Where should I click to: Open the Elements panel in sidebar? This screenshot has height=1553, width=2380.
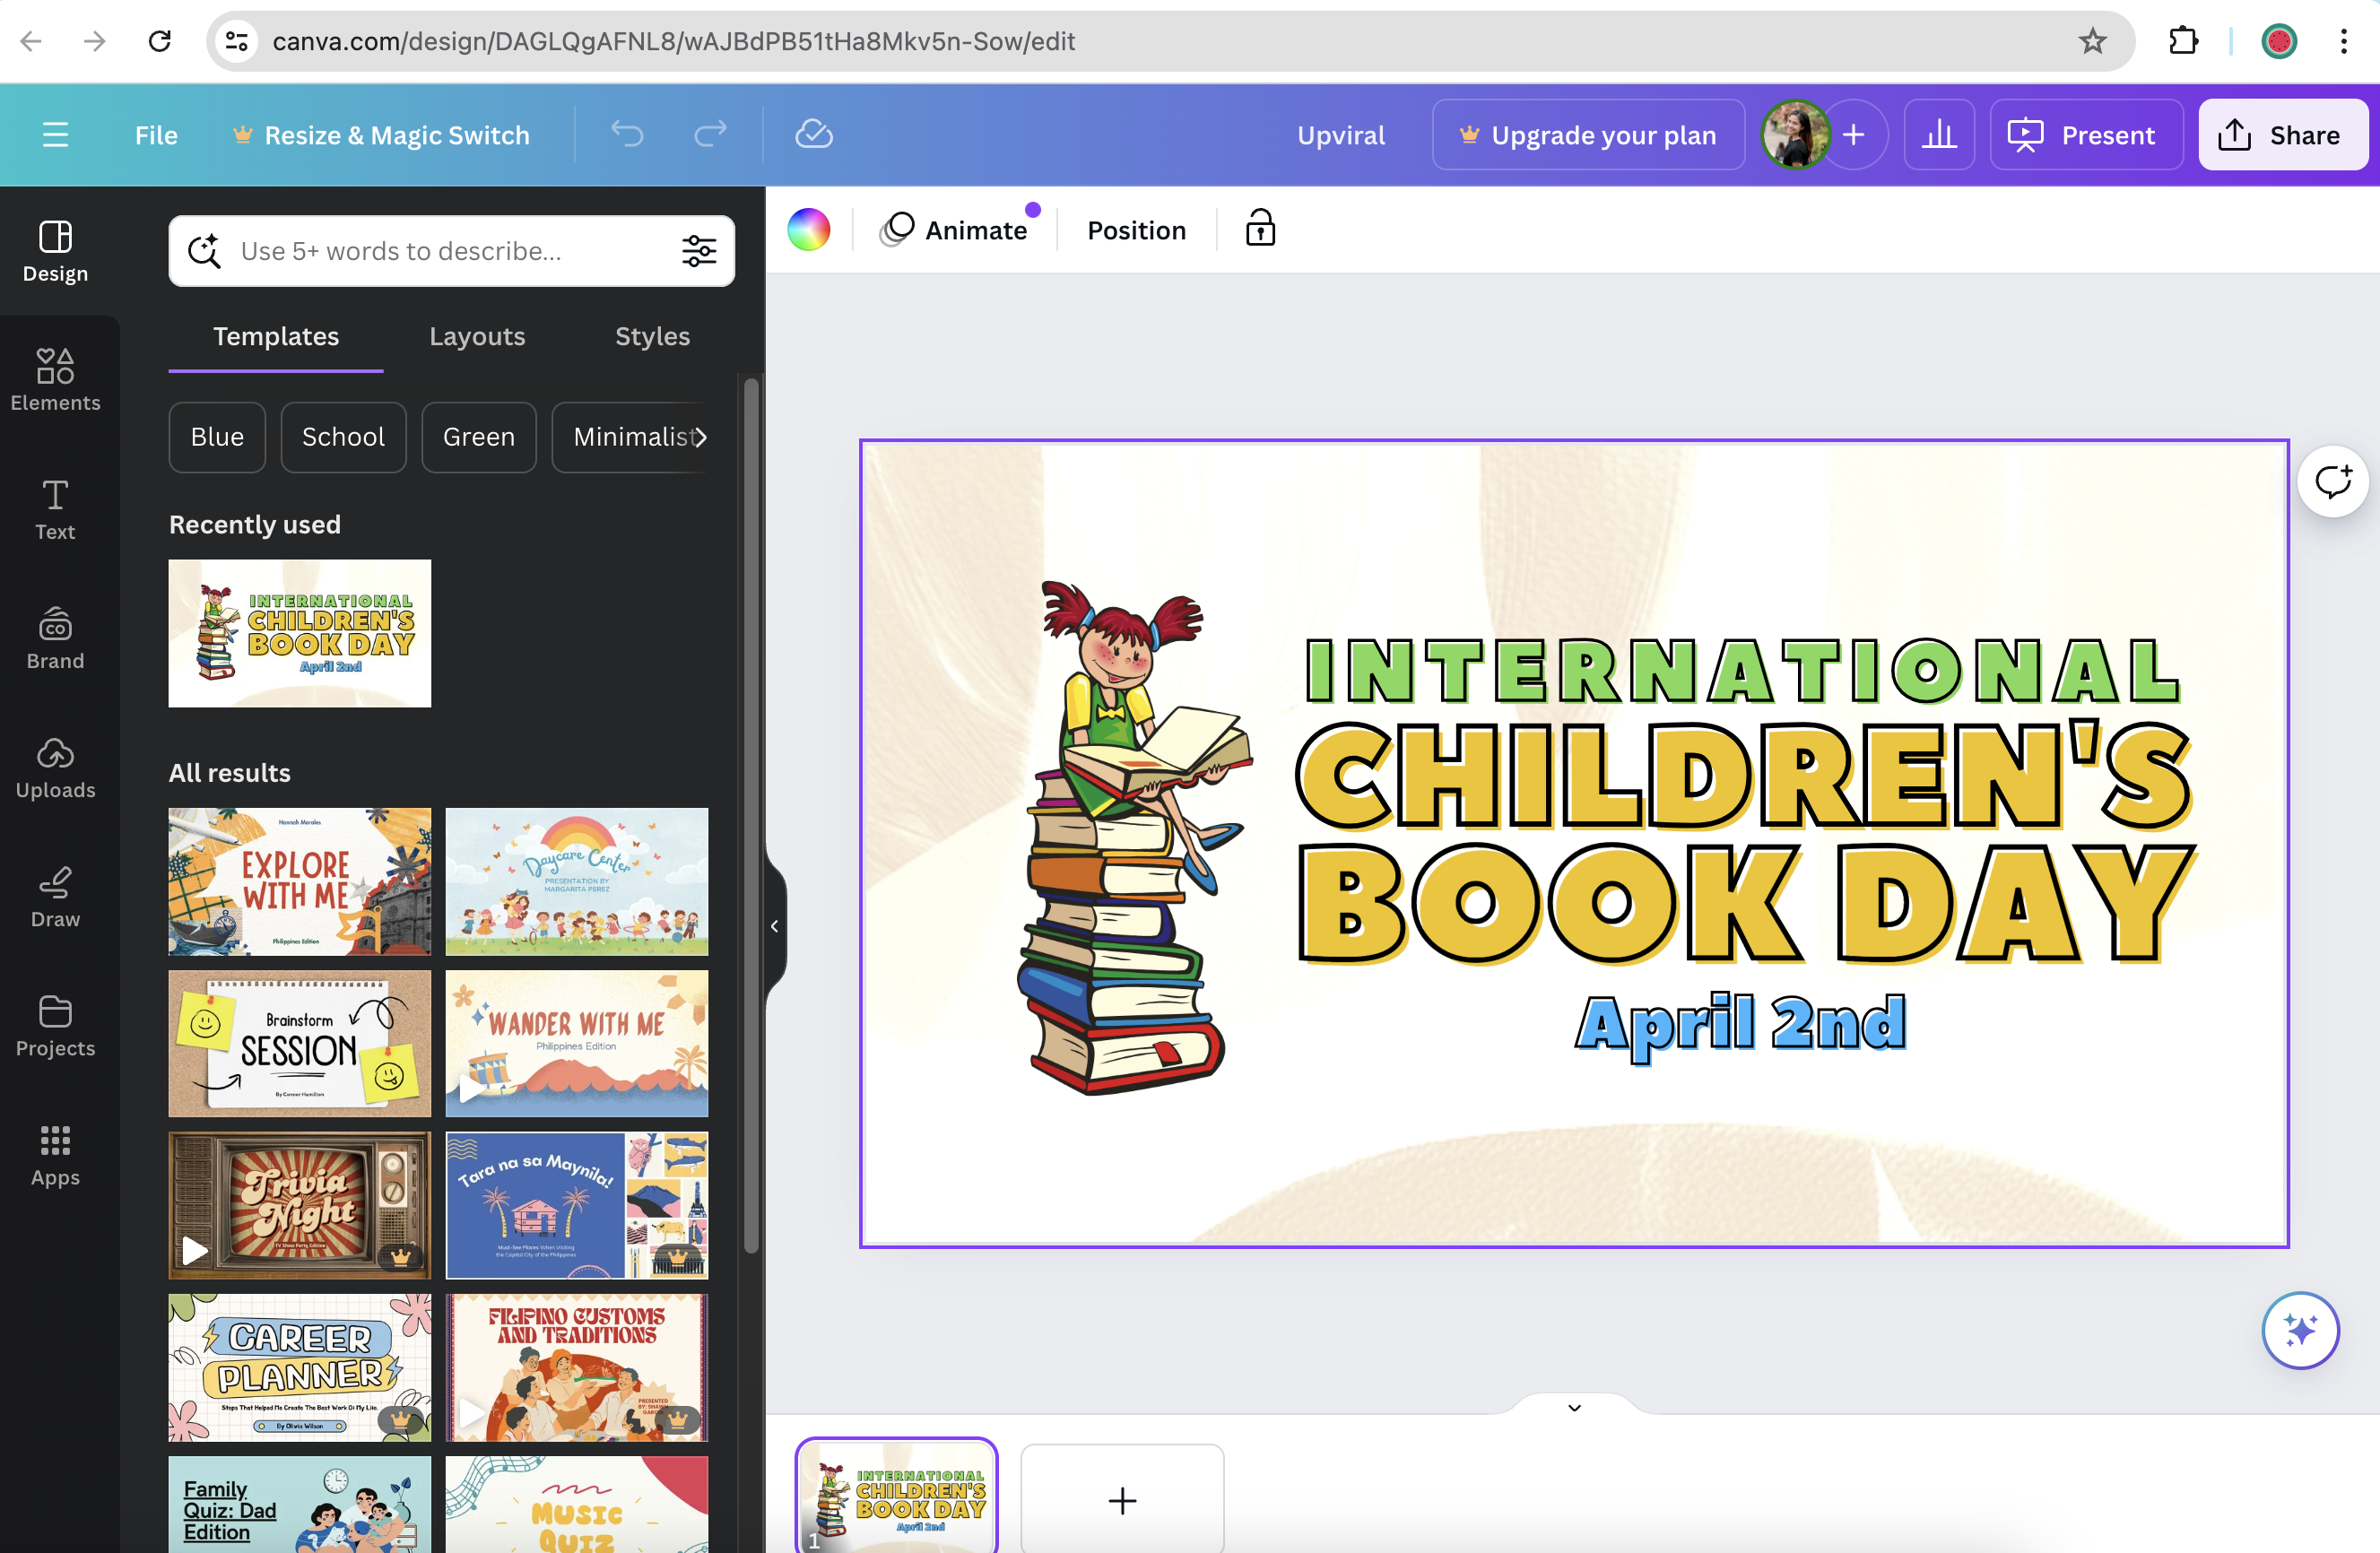click(55, 379)
